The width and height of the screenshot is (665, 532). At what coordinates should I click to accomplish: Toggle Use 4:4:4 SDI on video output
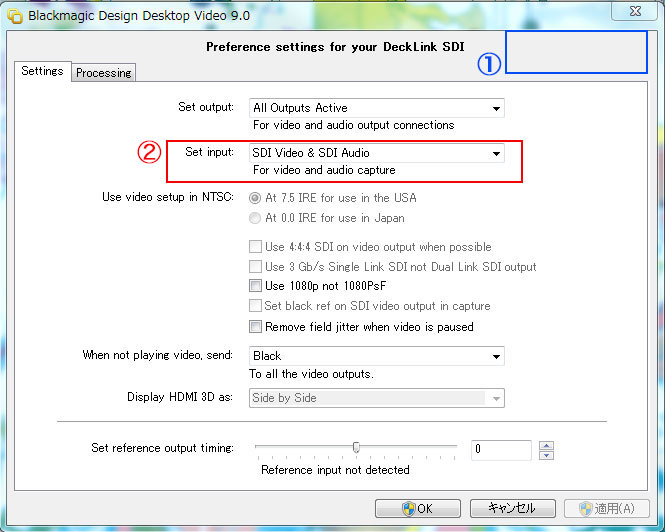pos(255,246)
